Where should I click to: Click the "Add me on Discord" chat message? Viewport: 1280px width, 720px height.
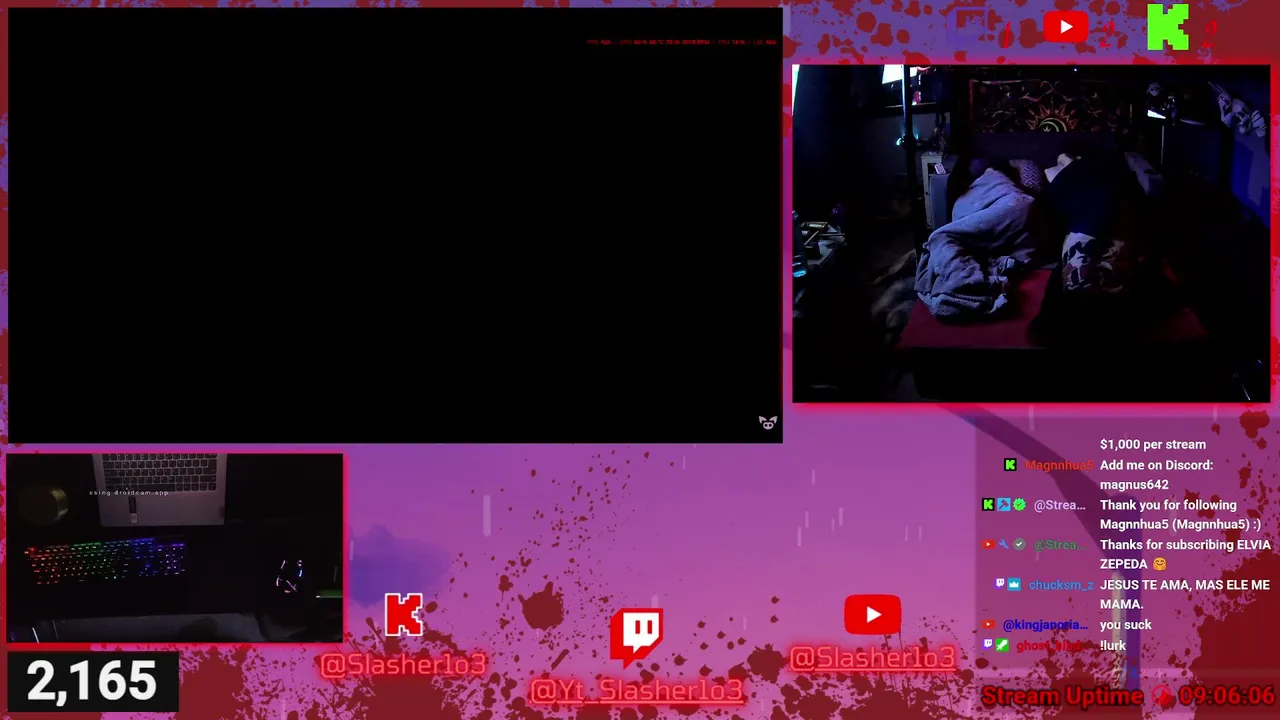pyautogui.click(x=1156, y=475)
